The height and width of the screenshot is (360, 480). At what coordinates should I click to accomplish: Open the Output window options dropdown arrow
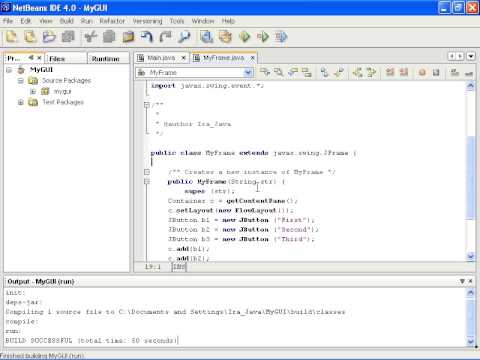coord(462,281)
